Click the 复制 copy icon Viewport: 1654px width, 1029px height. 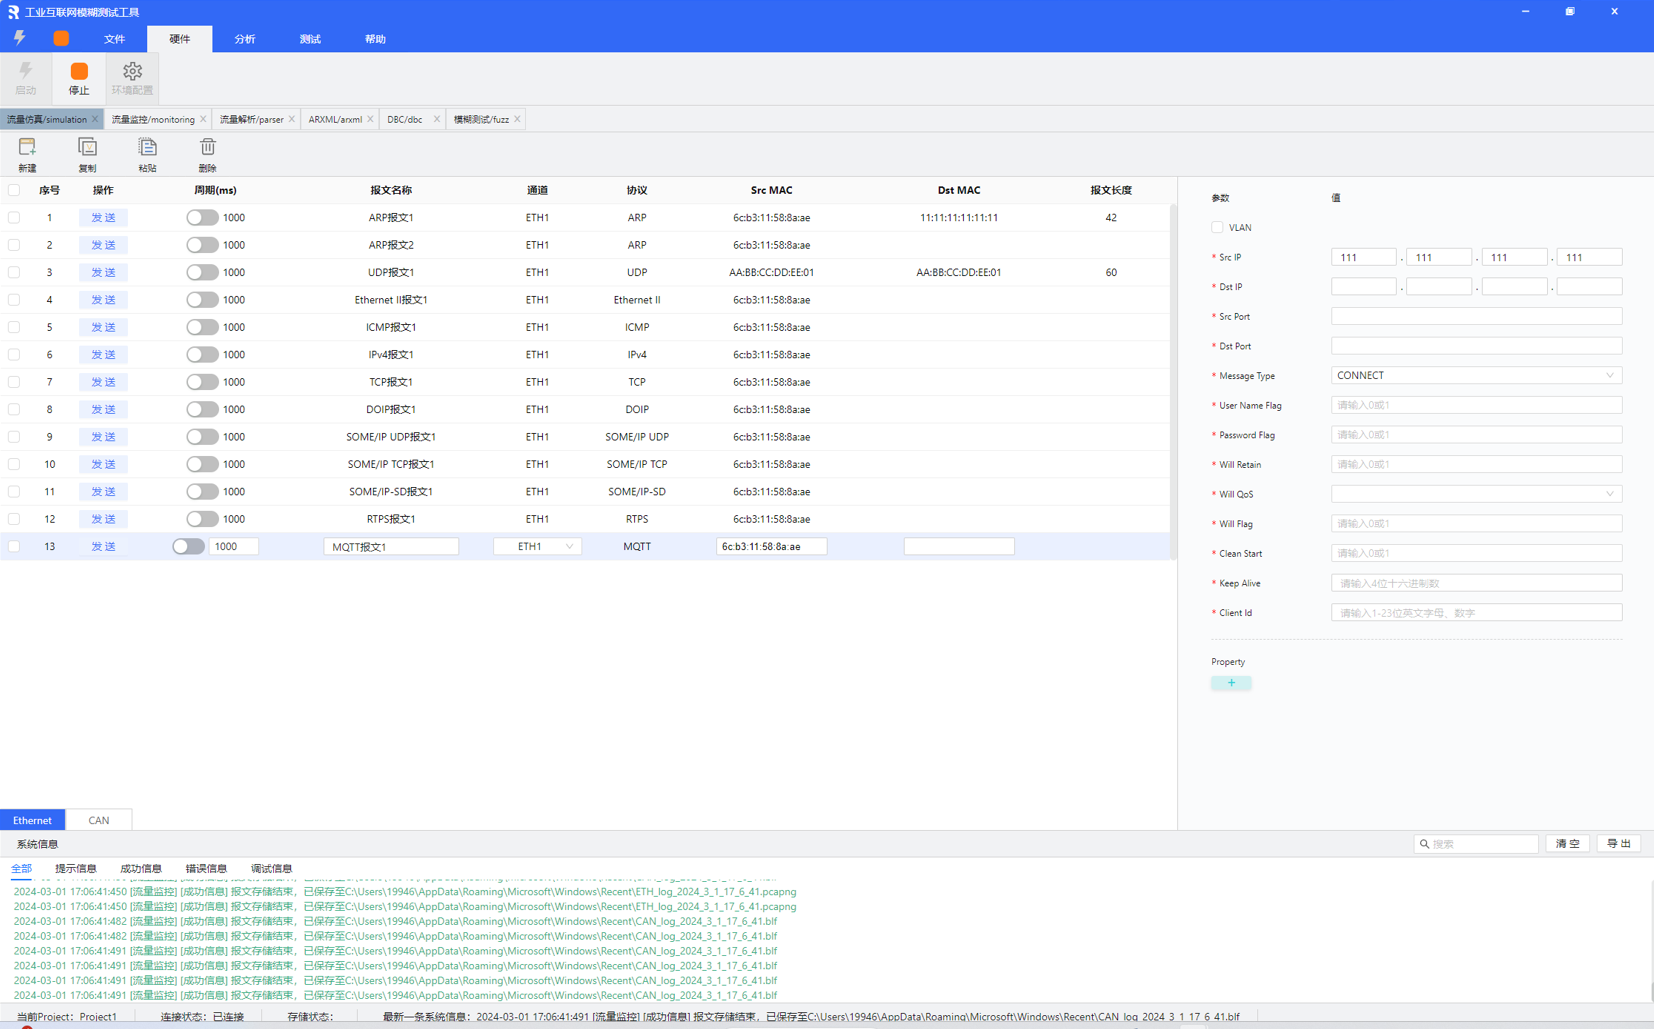(x=87, y=148)
